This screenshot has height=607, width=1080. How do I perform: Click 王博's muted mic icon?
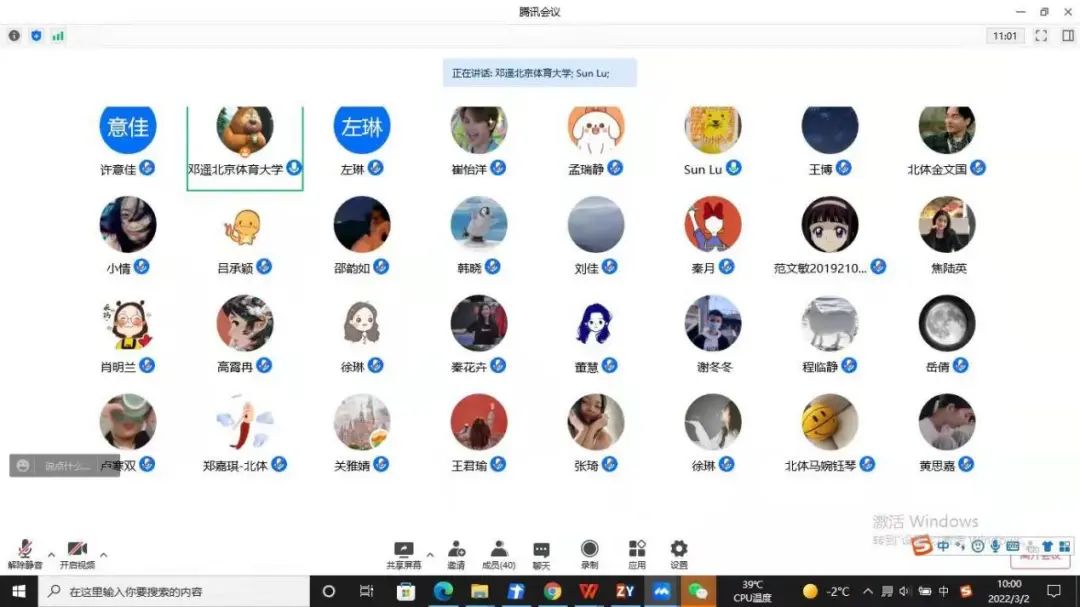844,167
